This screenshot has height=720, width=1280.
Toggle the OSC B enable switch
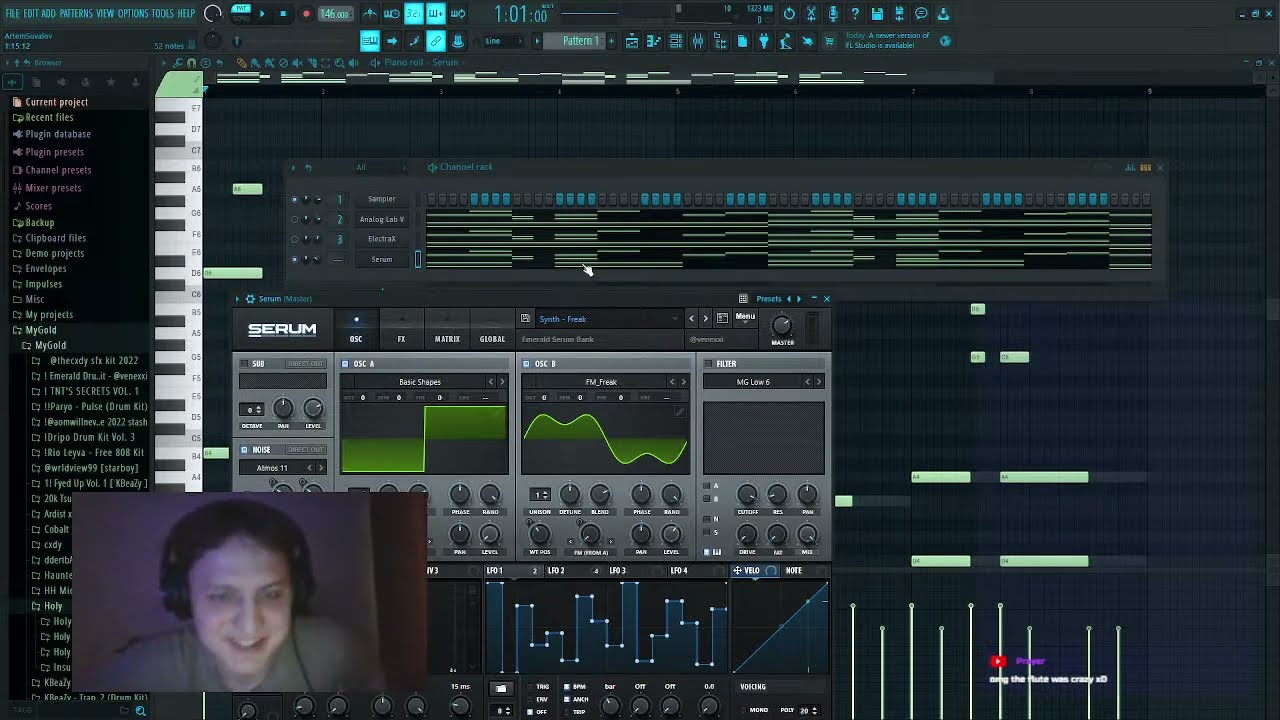pyautogui.click(x=527, y=364)
